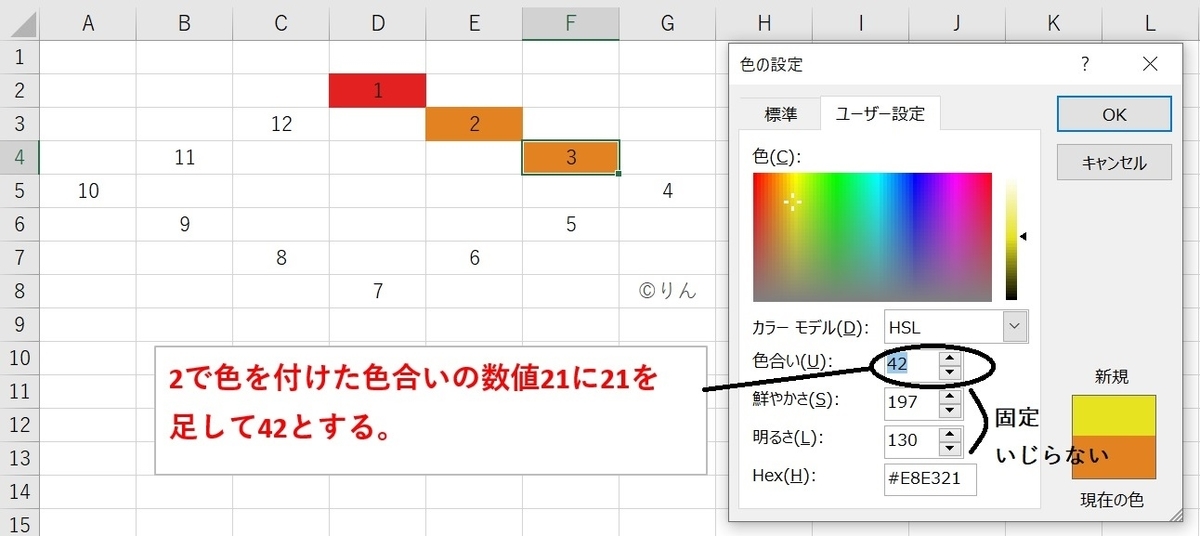Decrease 色合い with the down spinner
Viewport: 1200px width, 536px height.
click(x=950, y=371)
